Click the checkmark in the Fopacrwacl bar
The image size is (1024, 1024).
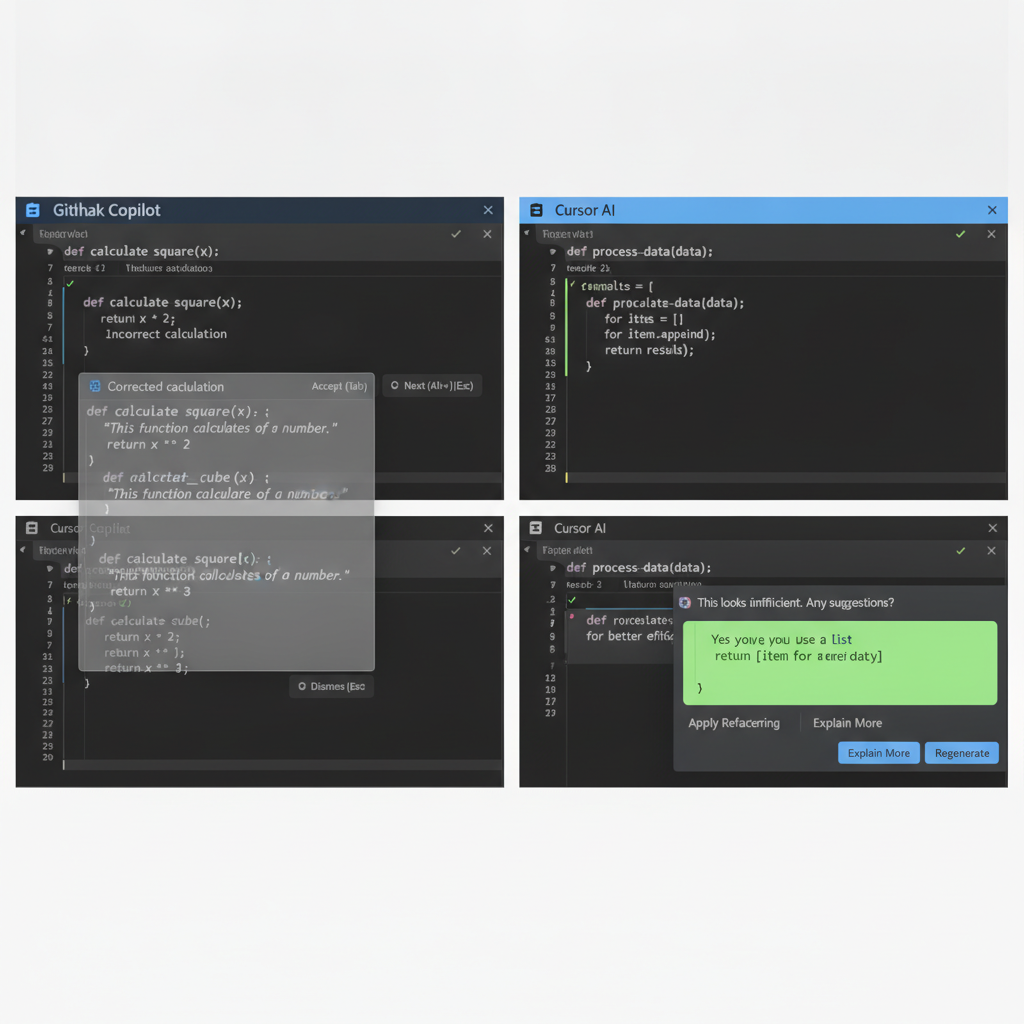click(456, 234)
